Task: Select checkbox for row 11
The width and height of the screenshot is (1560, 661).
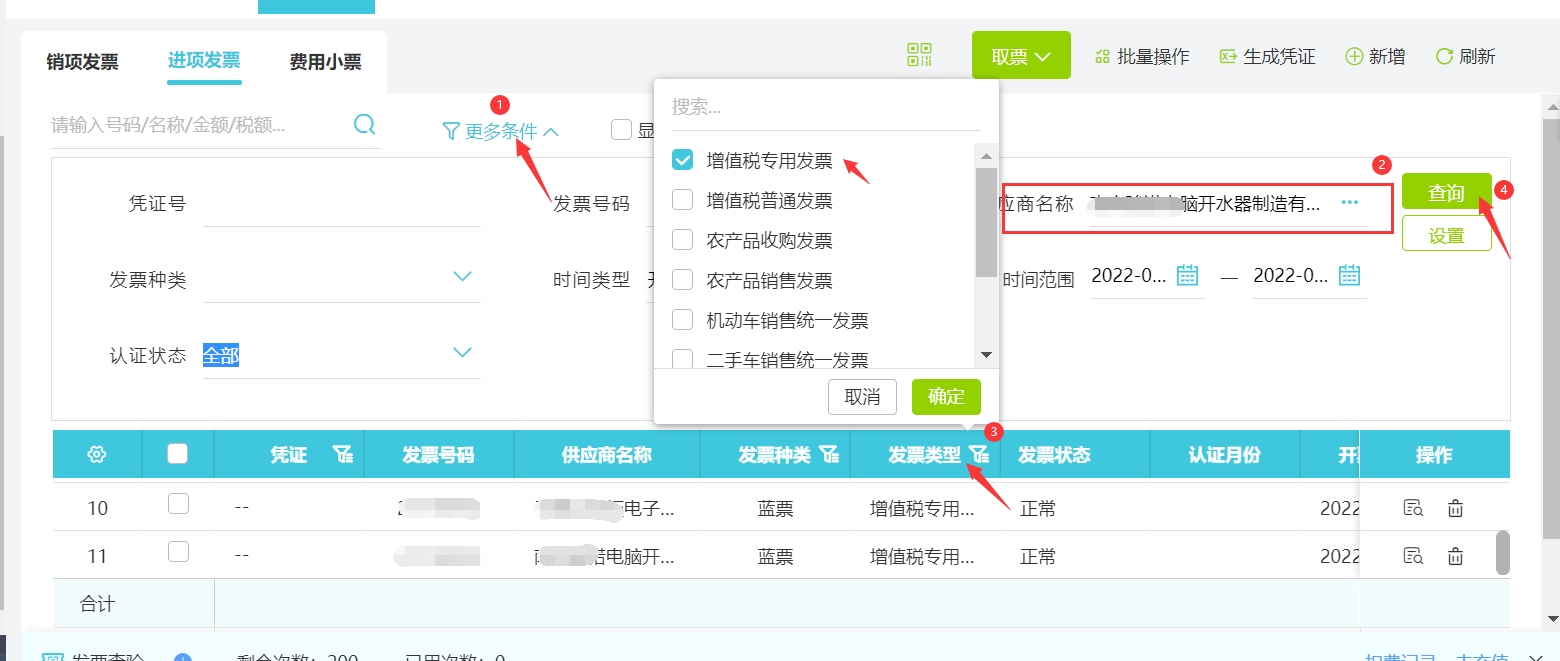Action: [178, 551]
